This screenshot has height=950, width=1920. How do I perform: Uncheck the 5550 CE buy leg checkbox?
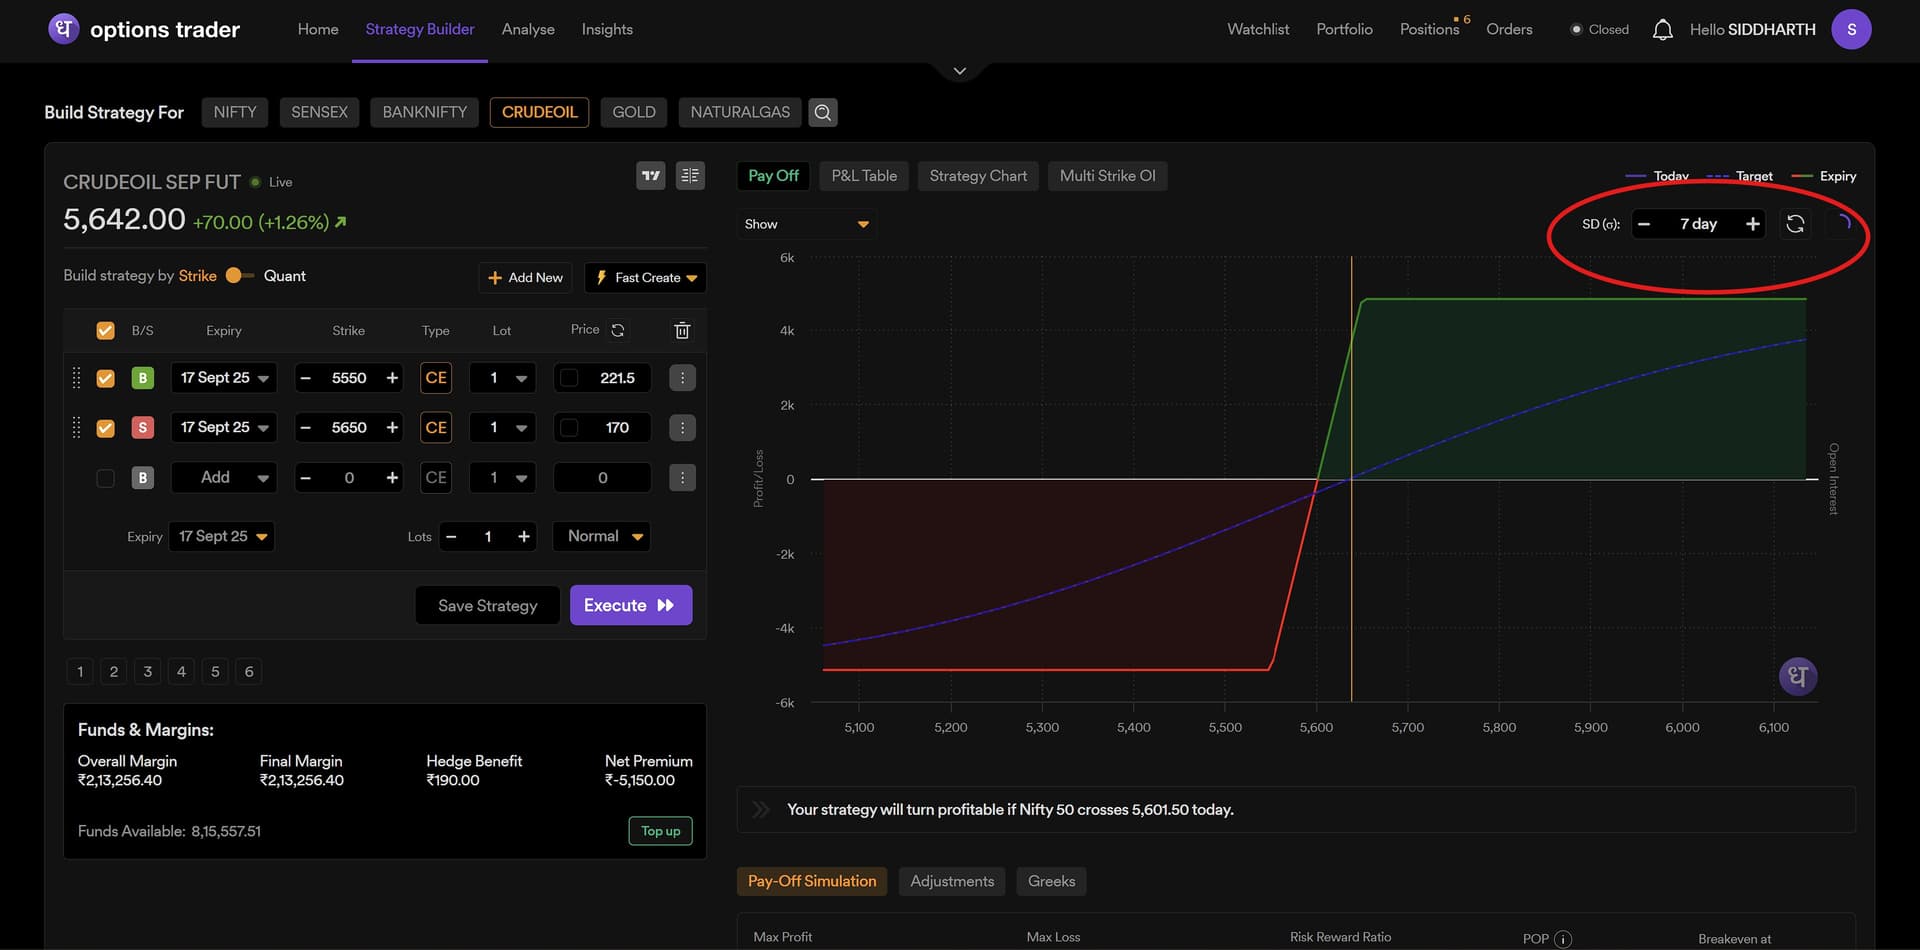click(105, 379)
